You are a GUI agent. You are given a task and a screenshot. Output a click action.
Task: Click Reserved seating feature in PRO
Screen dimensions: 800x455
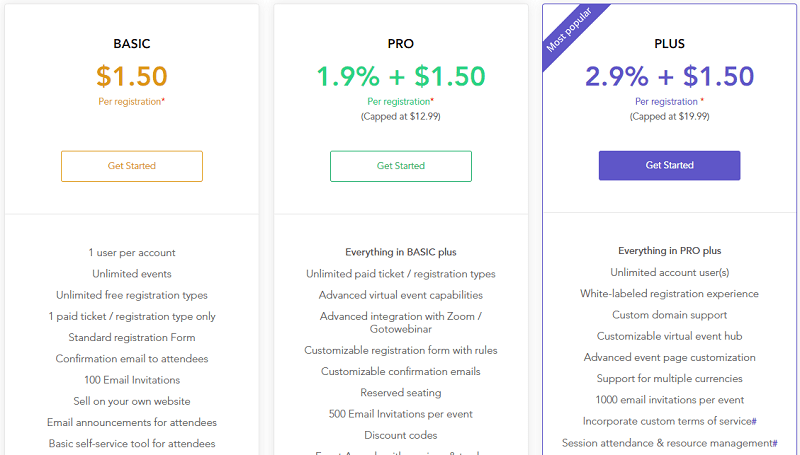point(401,393)
